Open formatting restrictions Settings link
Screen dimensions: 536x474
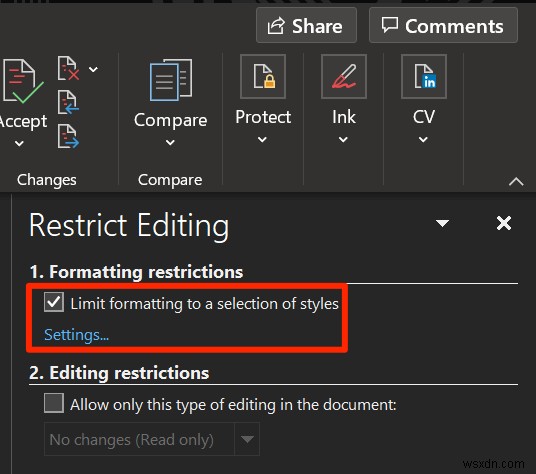pyautogui.click(x=77, y=335)
